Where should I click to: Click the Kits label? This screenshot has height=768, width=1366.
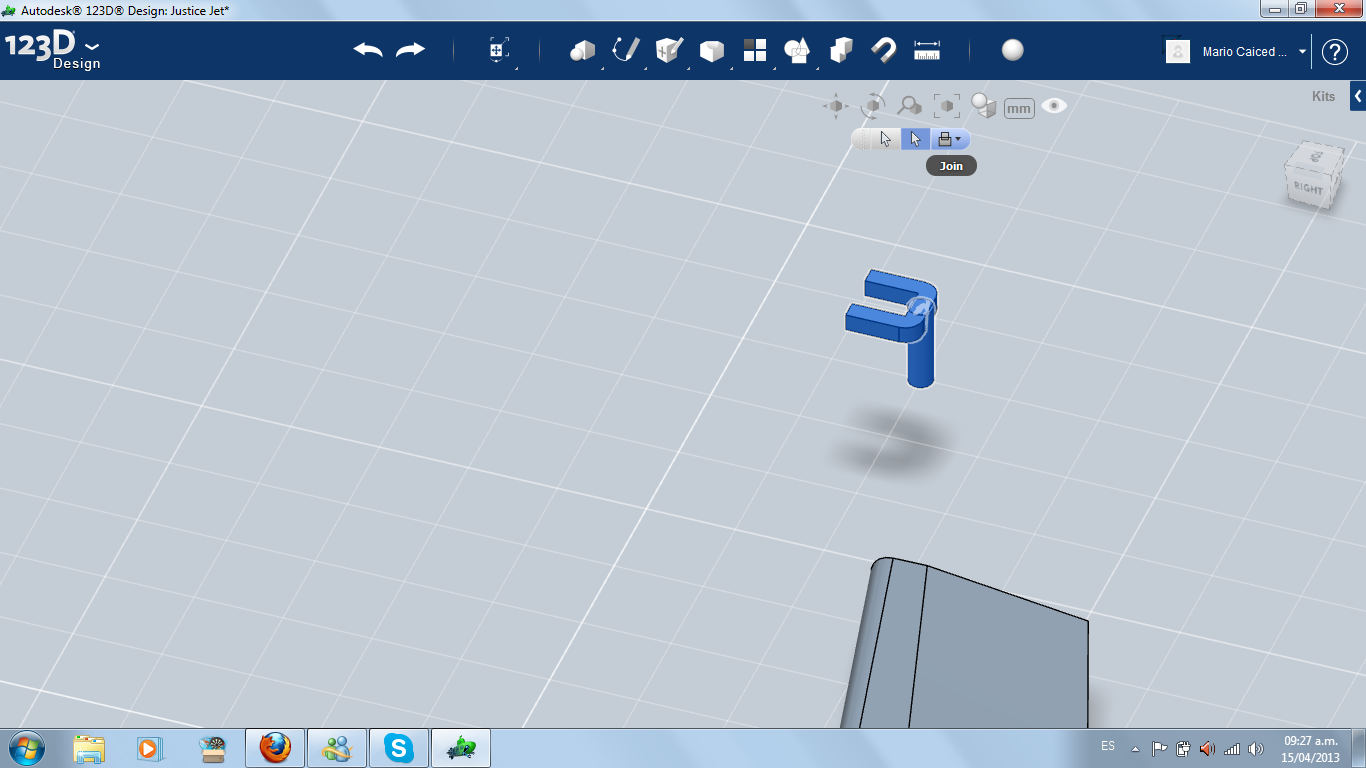(1323, 97)
